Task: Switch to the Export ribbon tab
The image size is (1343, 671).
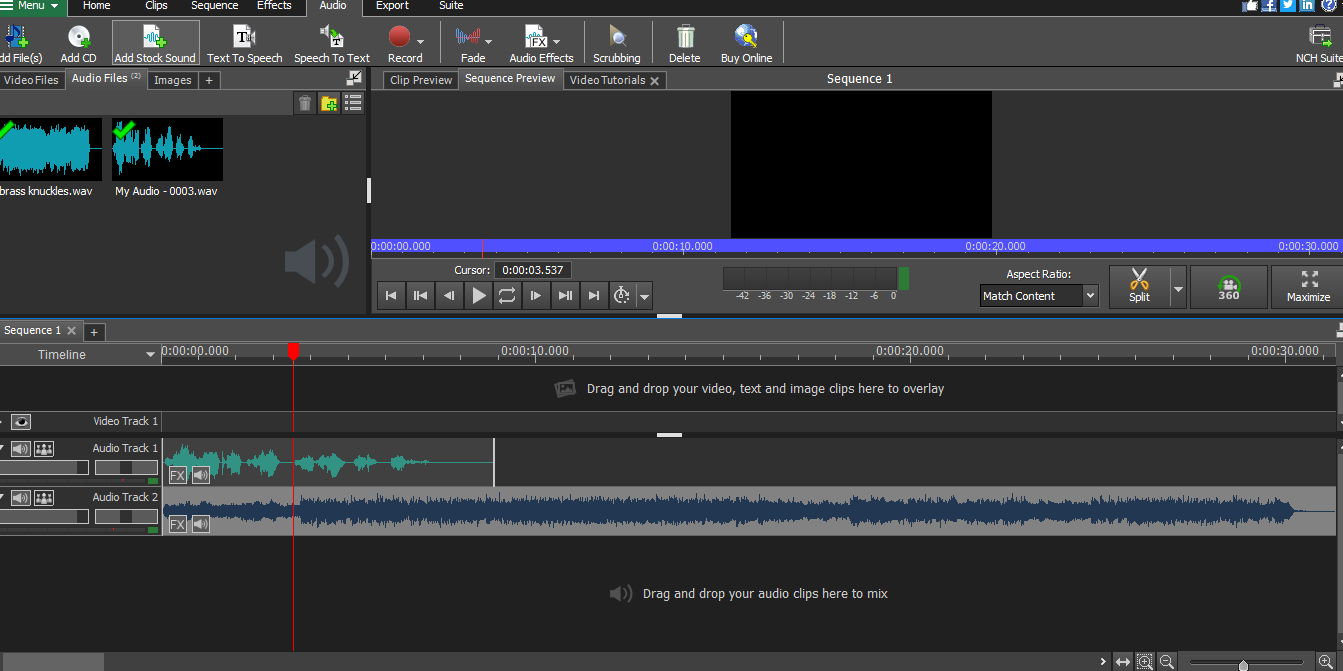Action: tap(392, 6)
